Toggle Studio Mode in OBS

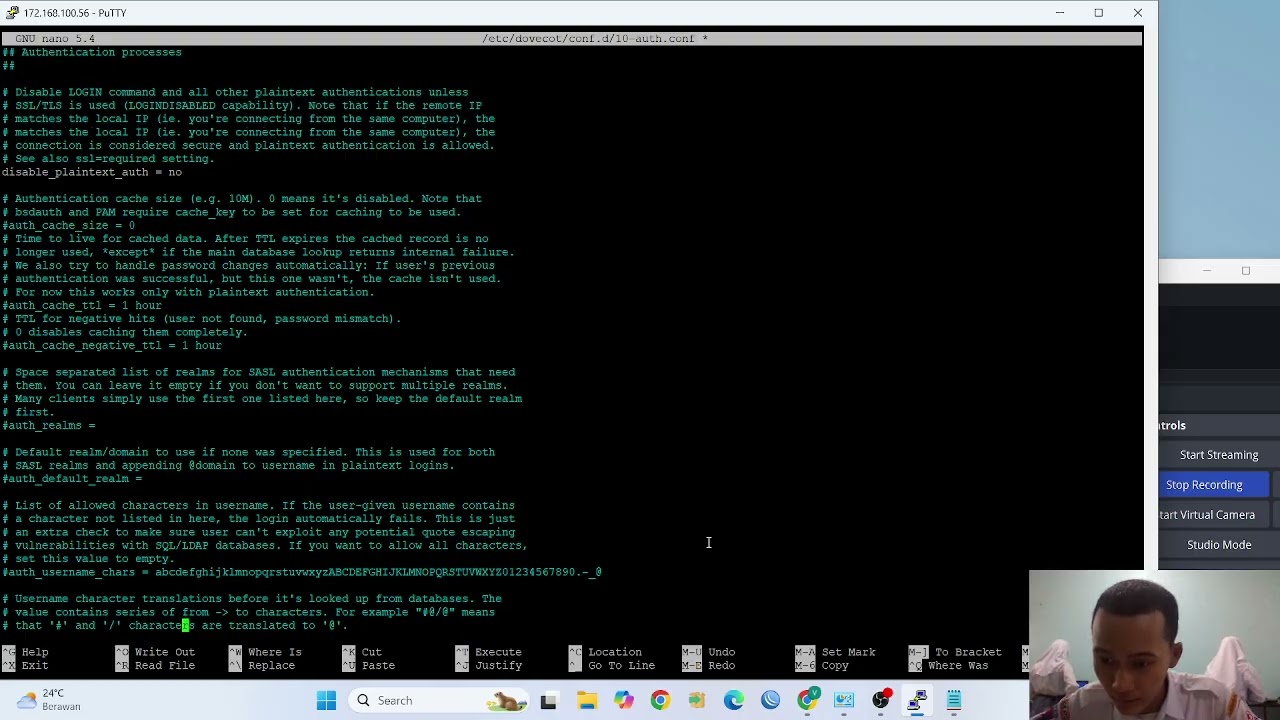click(1219, 545)
